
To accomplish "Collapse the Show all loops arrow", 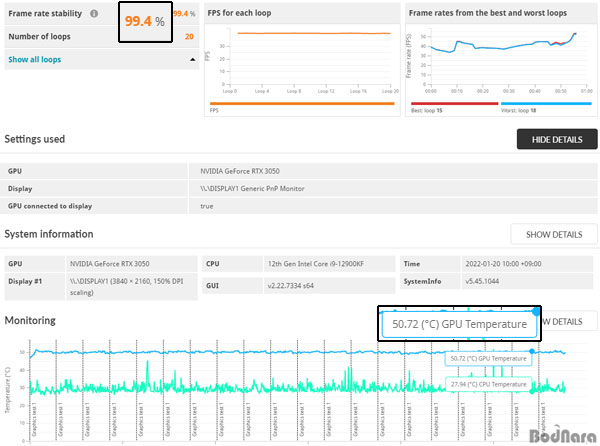I will 192,59.
